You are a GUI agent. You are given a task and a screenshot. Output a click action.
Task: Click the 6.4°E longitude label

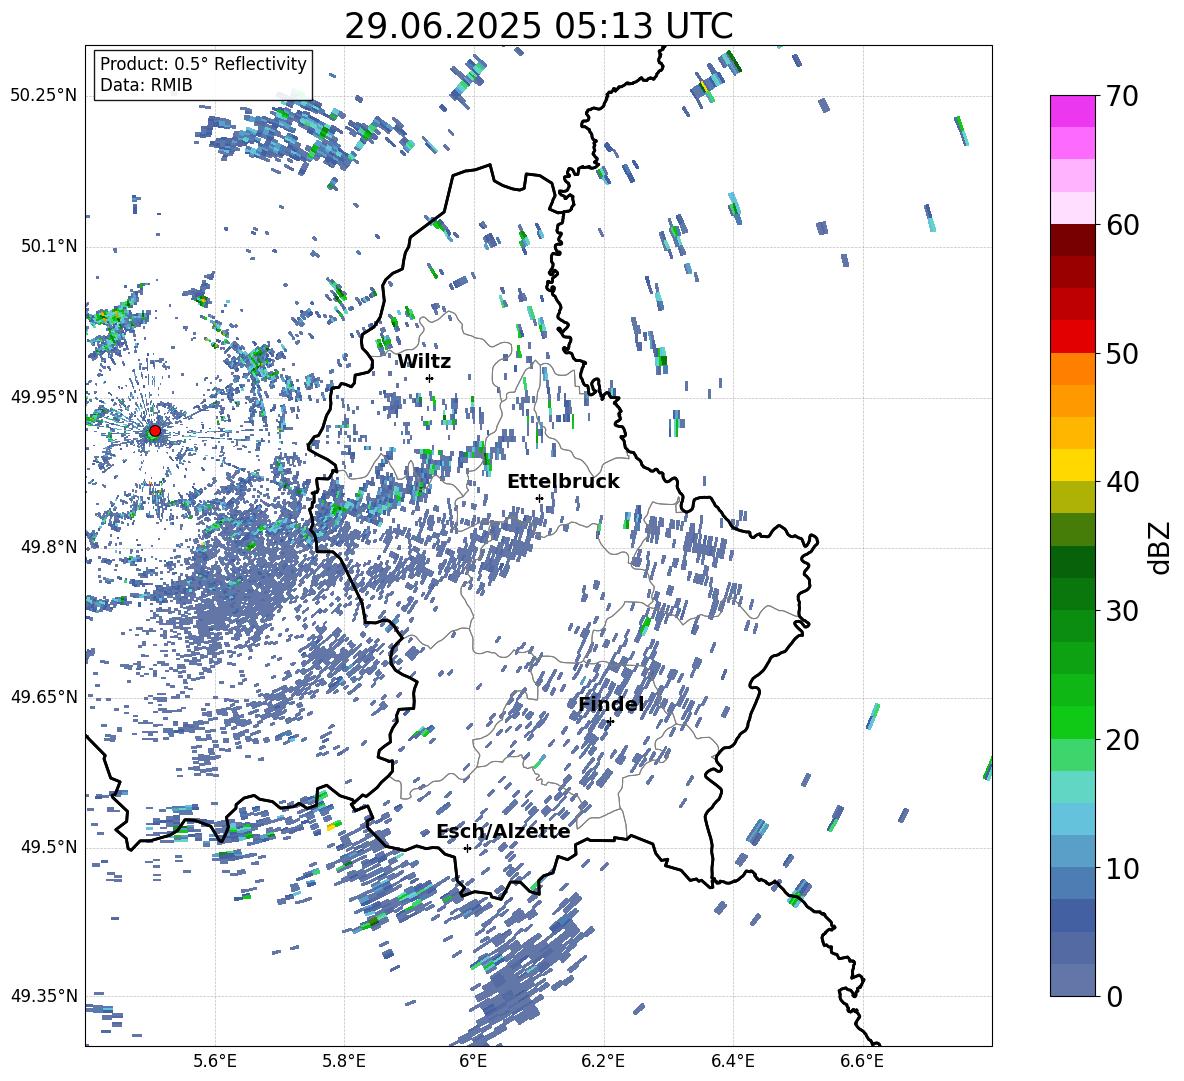point(732,1061)
